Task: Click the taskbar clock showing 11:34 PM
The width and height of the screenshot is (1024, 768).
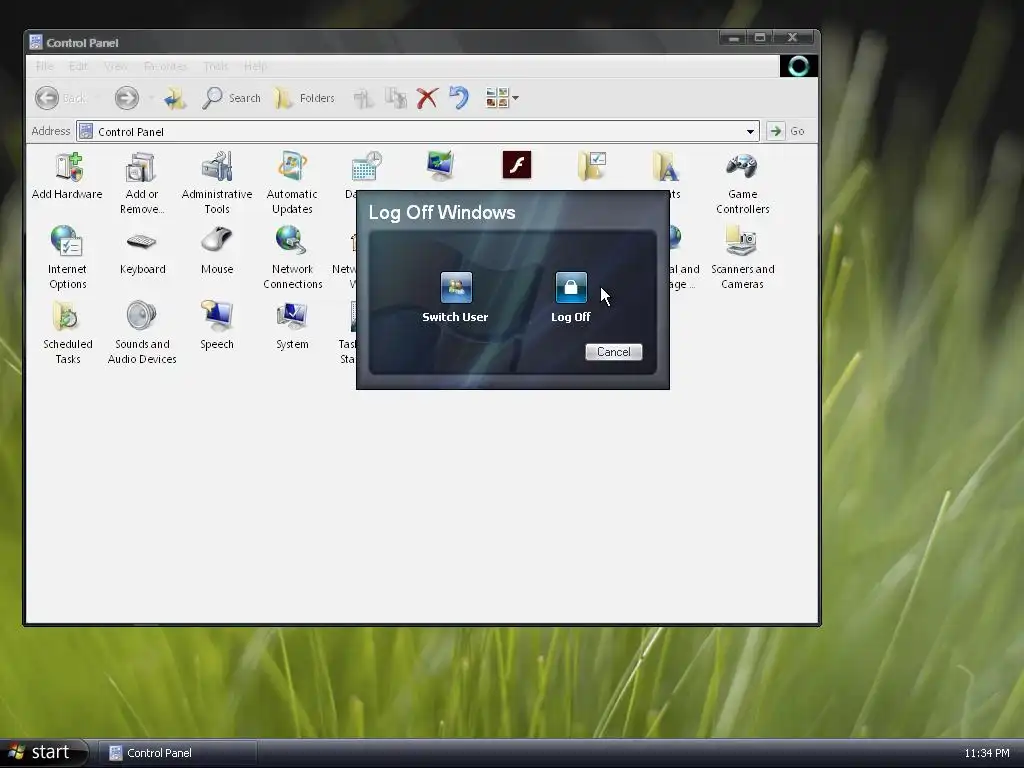Action: click(x=987, y=753)
